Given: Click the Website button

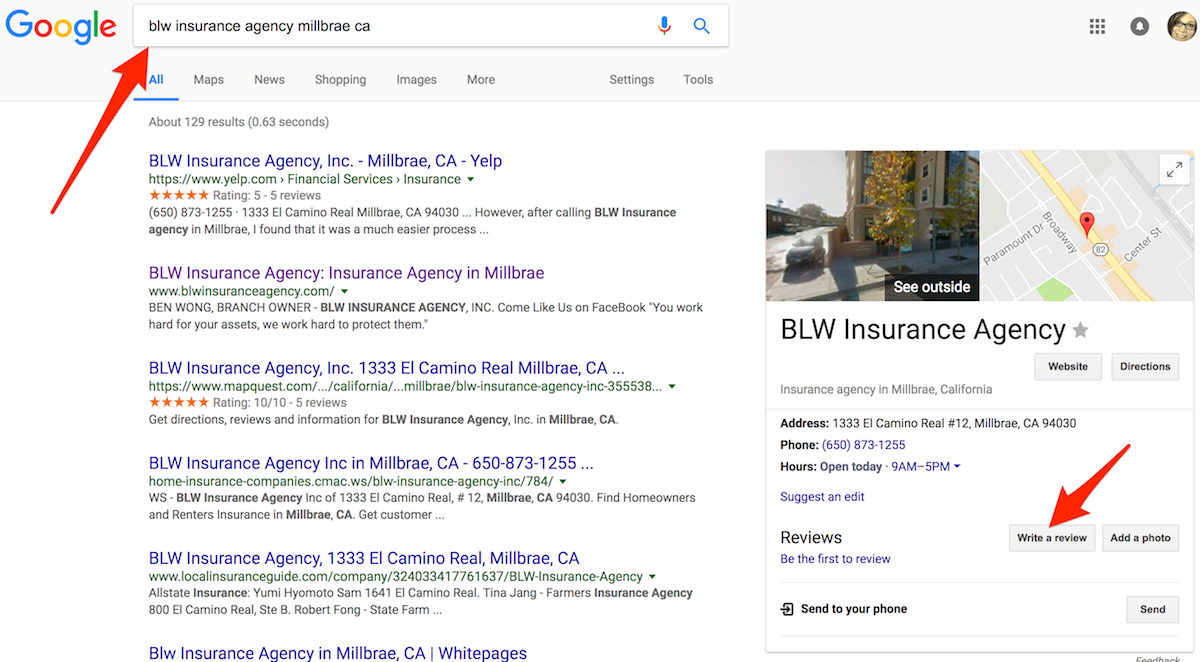Looking at the screenshot, I should coord(1068,367).
